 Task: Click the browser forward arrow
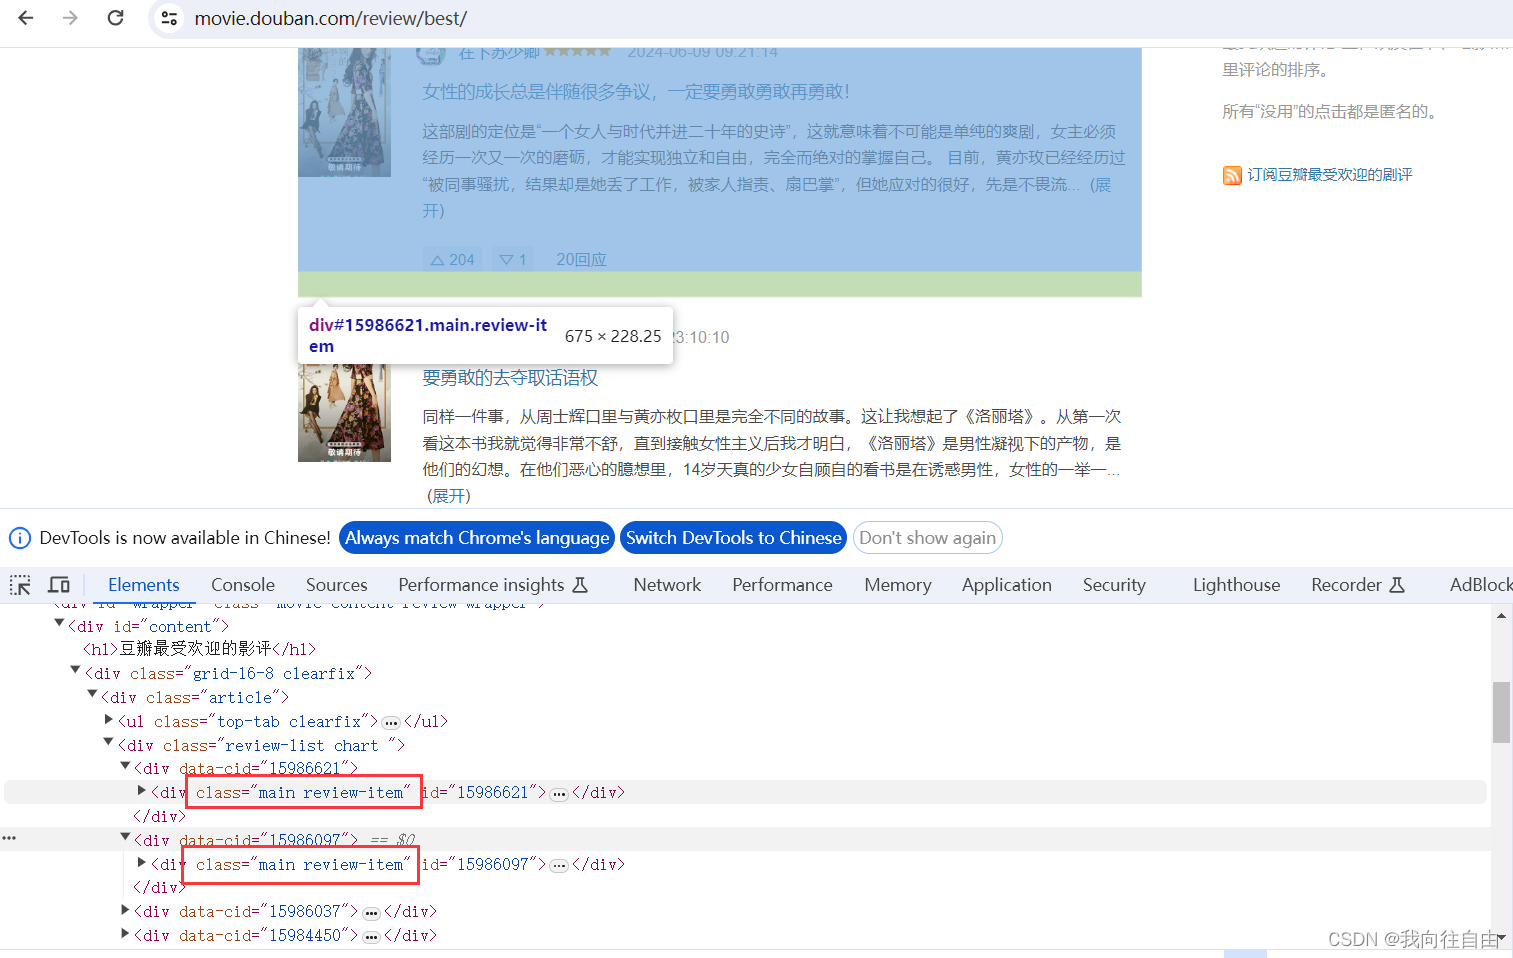70,18
